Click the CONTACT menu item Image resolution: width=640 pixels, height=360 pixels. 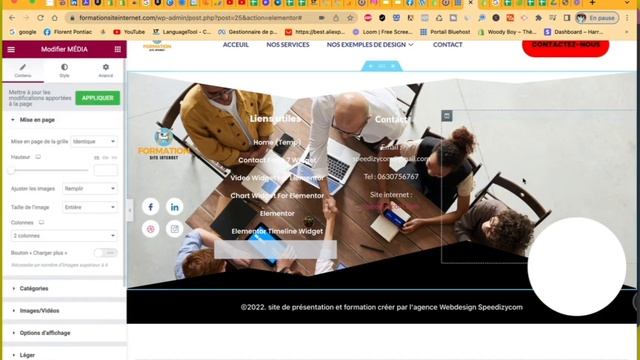point(447,44)
